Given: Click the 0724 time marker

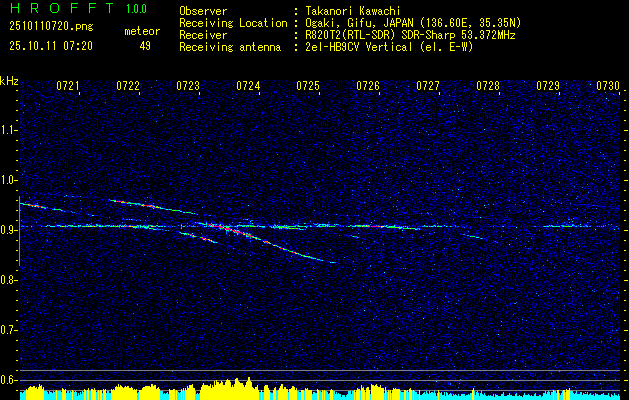Looking at the screenshot, I should [x=248, y=86].
